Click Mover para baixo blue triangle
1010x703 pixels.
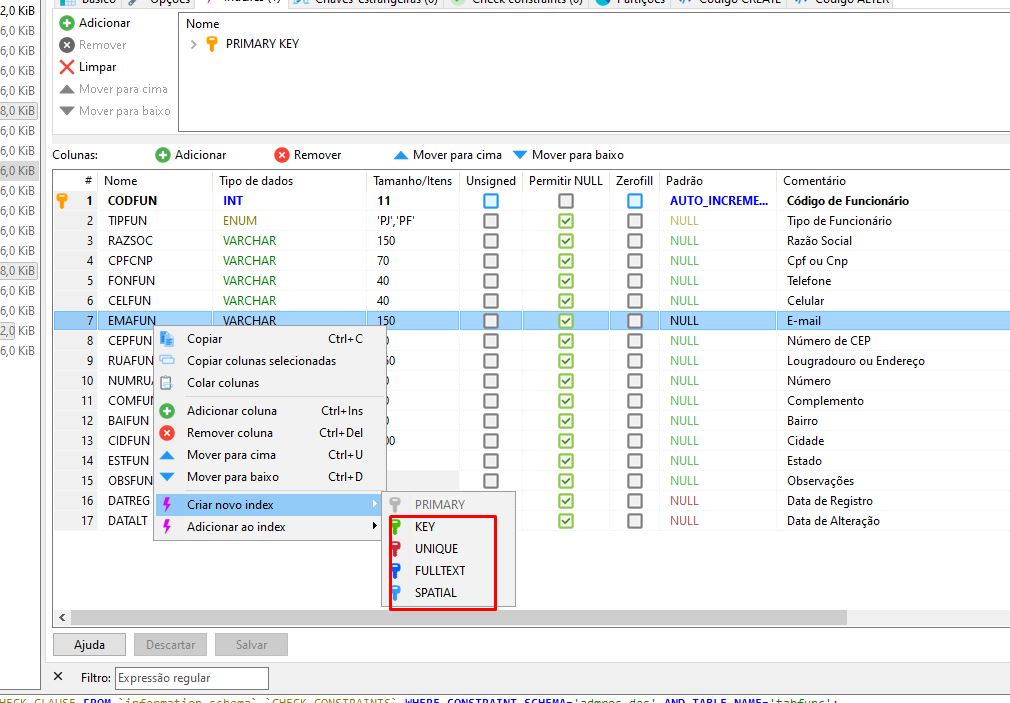pyautogui.click(x=519, y=155)
